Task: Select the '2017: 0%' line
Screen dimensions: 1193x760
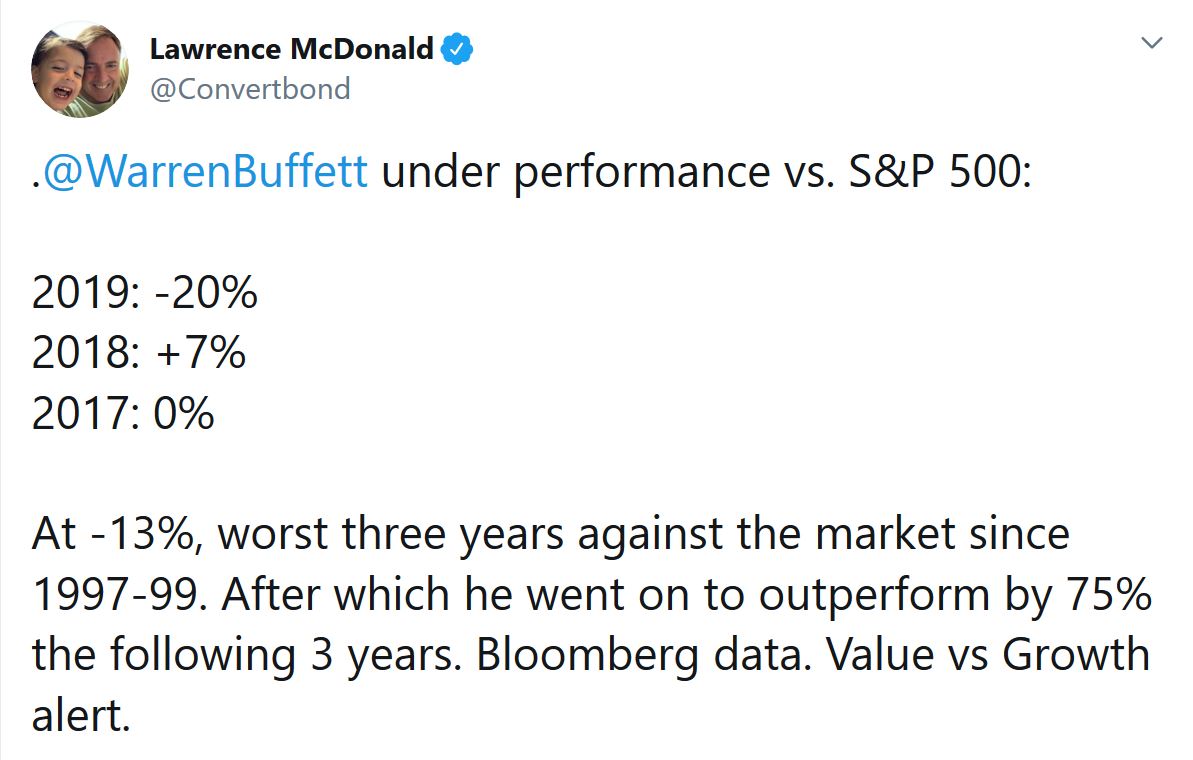Action: [123, 413]
